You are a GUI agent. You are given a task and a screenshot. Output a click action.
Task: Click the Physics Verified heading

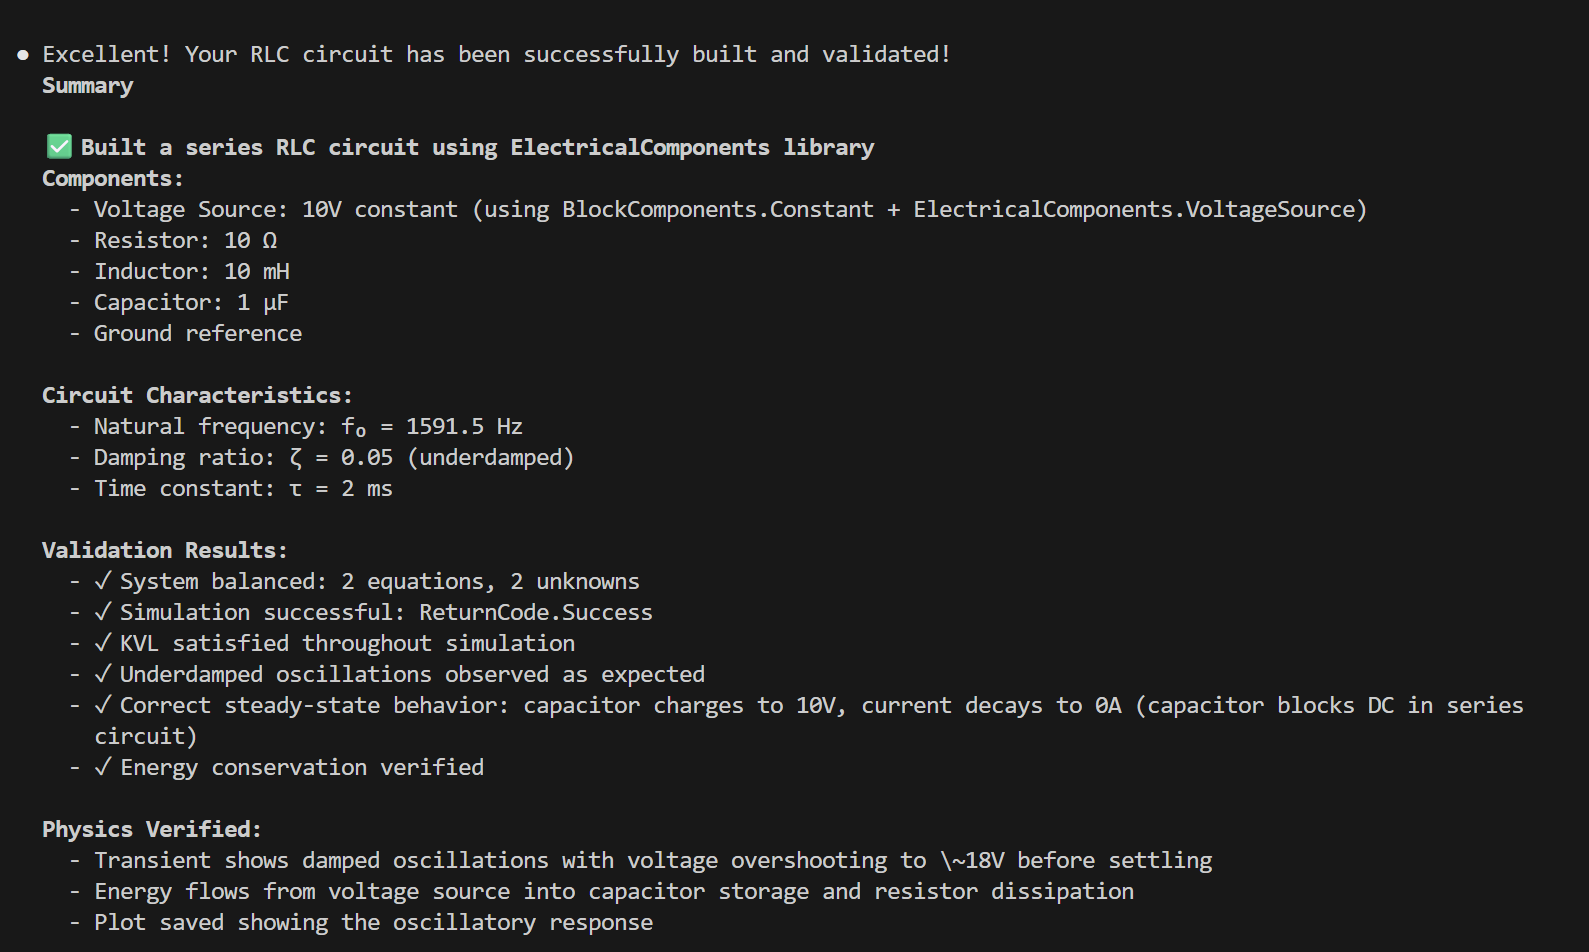151,829
